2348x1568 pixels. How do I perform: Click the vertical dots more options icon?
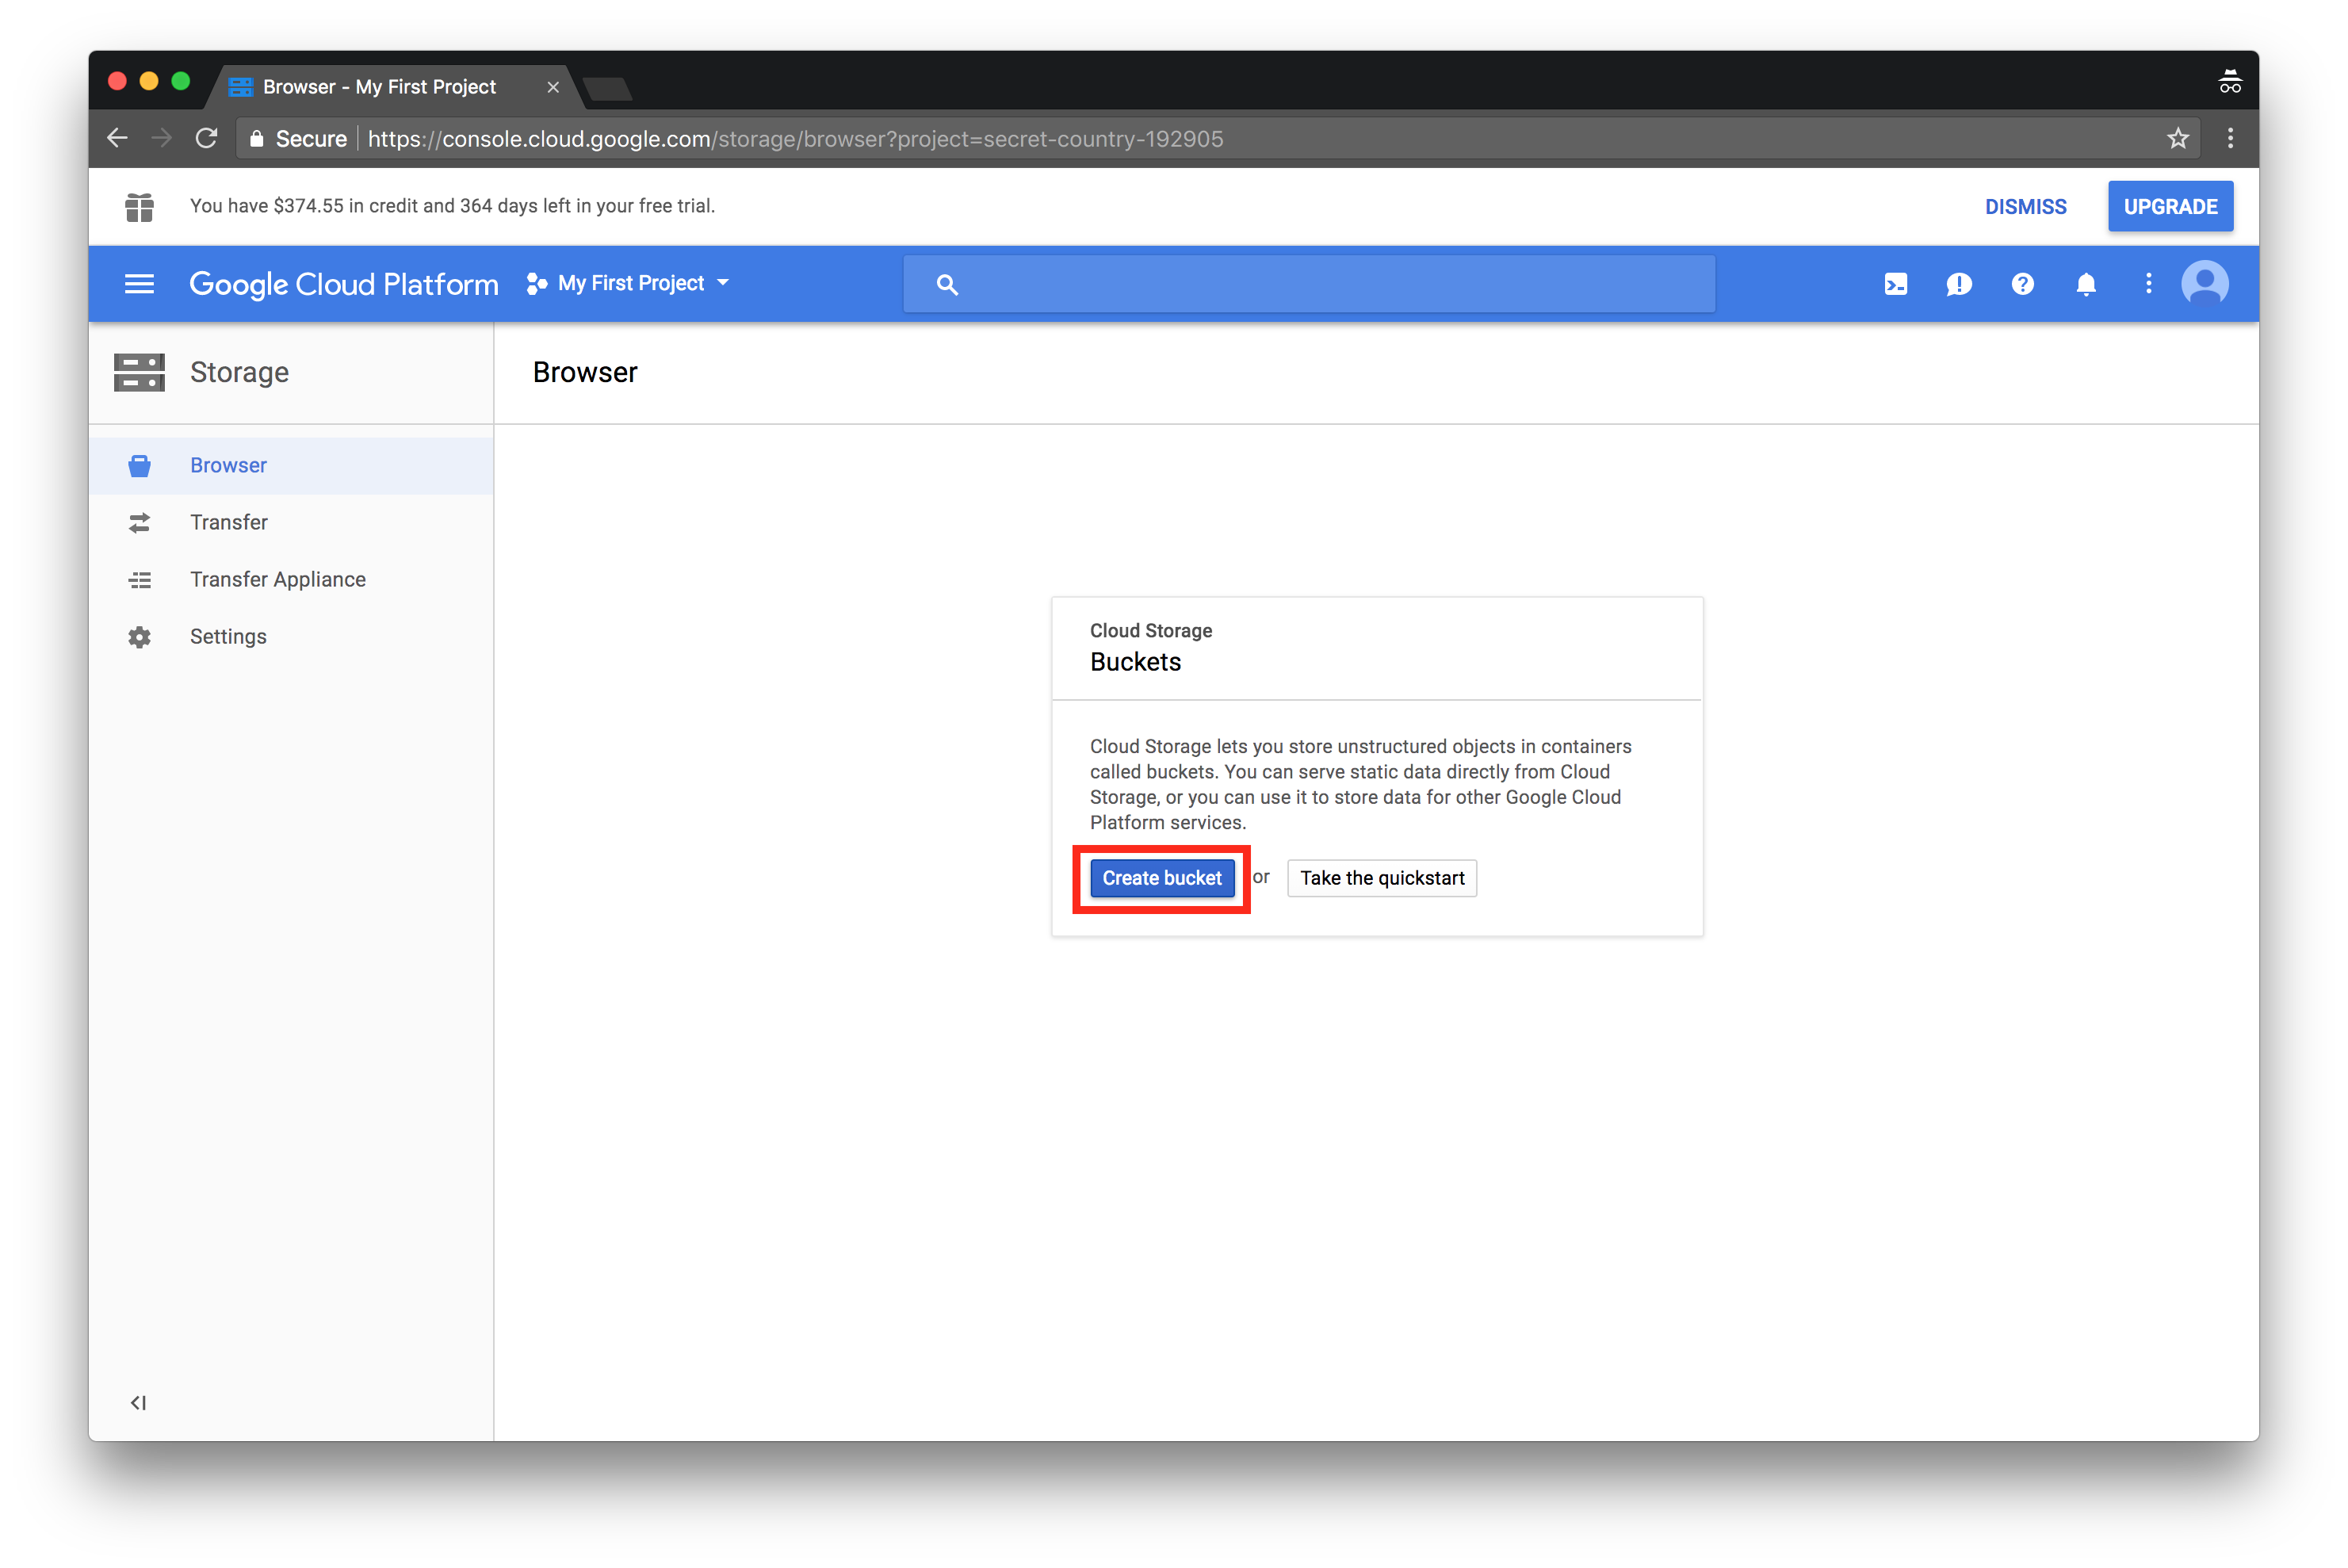[2147, 284]
